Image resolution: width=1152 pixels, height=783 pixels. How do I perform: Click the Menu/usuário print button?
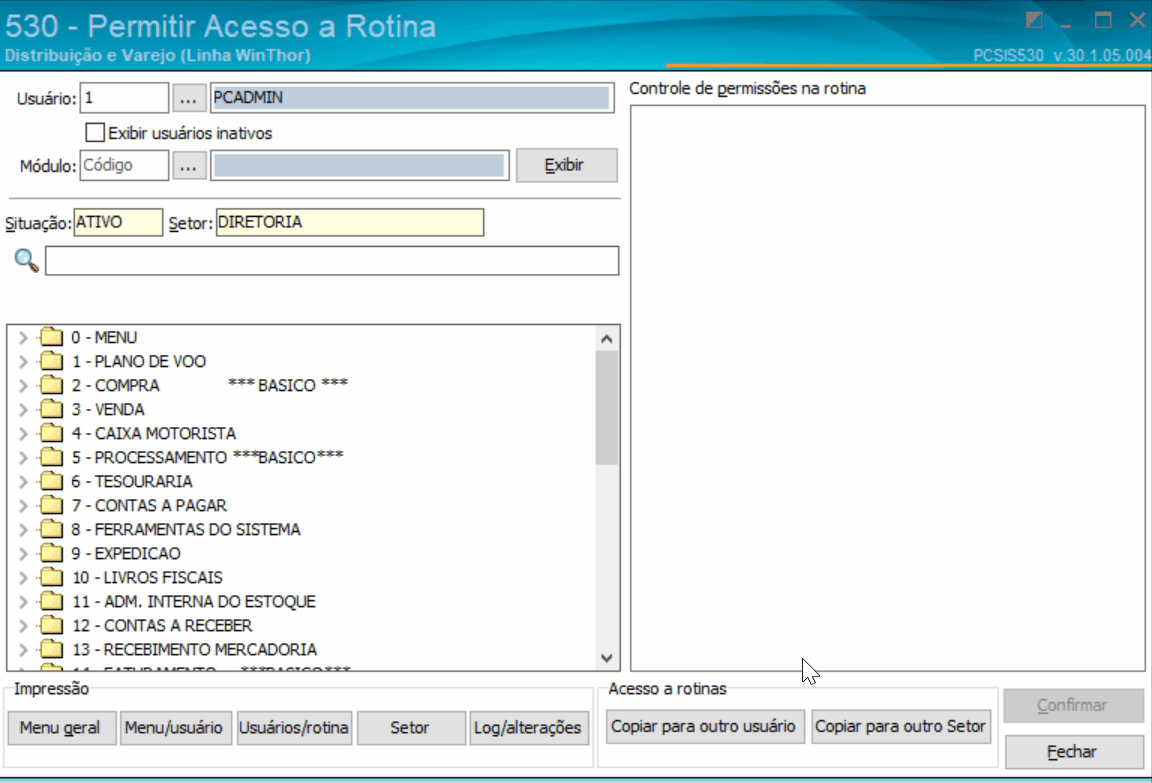176,728
